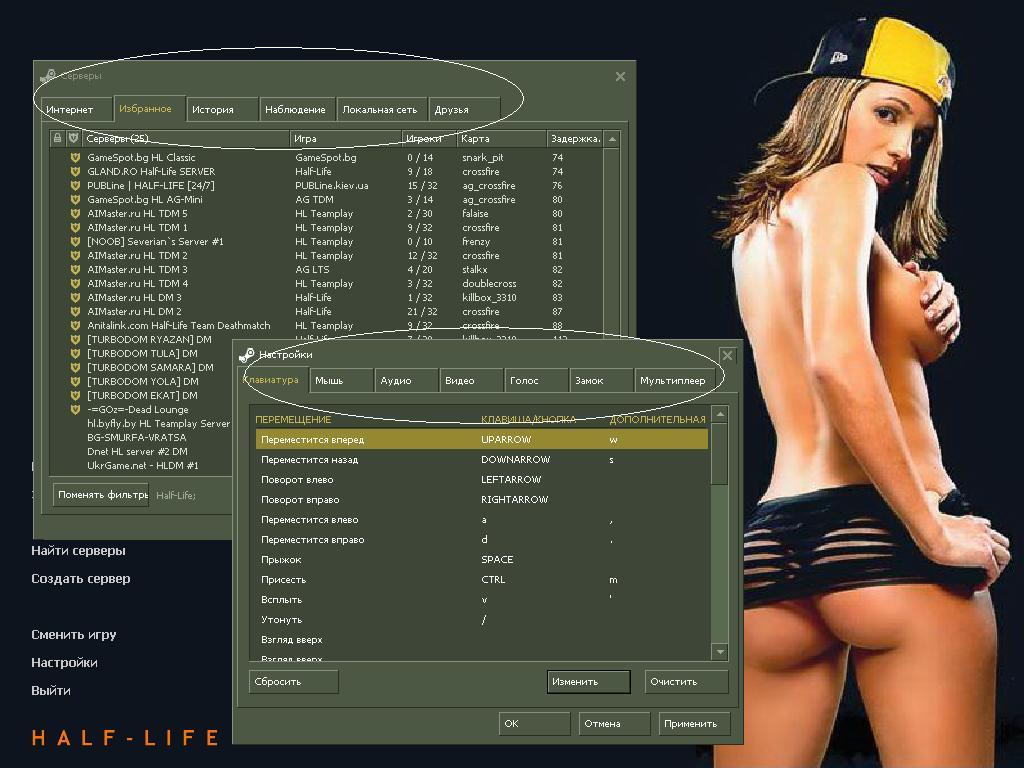Viewport: 1024px width, 768px height.
Task: Open the Локальная сеть tab
Action: tap(381, 109)
